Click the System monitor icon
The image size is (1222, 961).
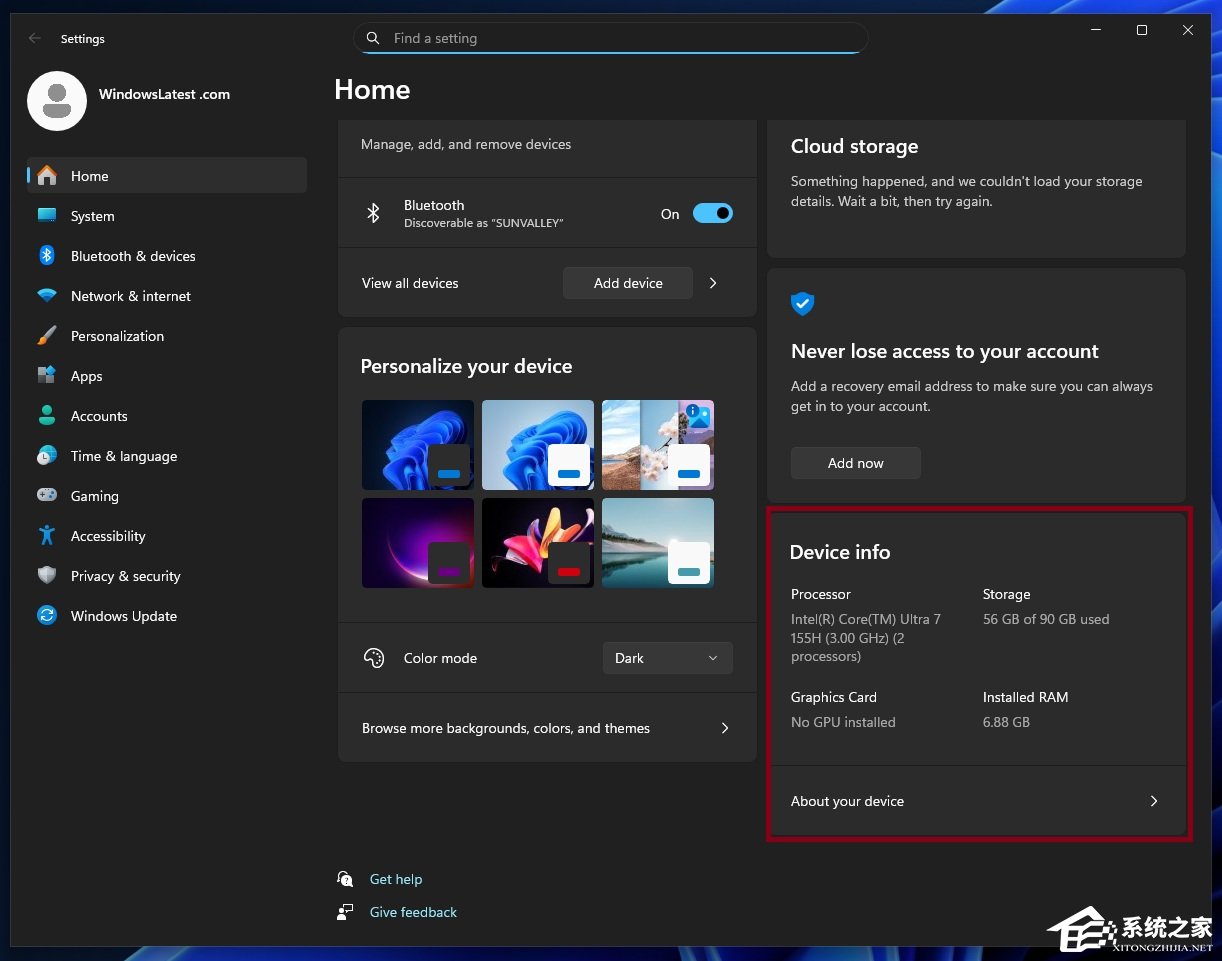[47, 216]
